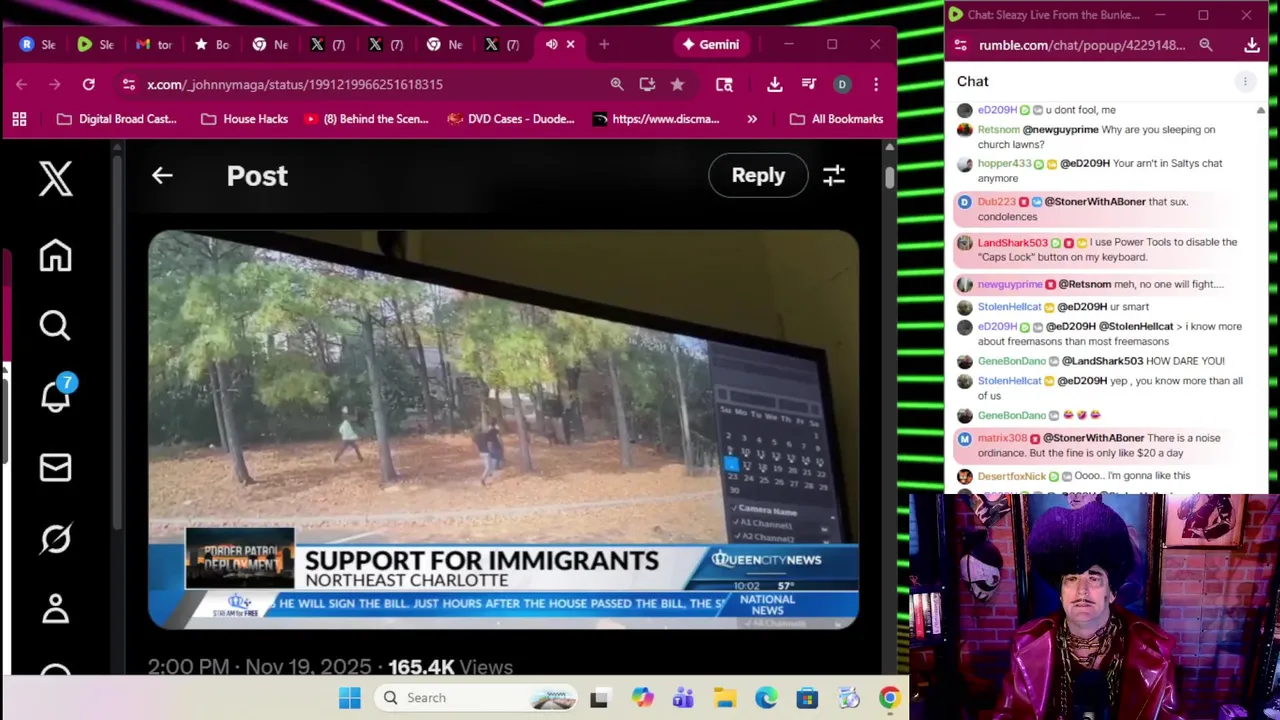Screen dimensions: 1280x720
Task: Bookmark this page with the star
Action: pyautogui.click(x=677, y=85)
